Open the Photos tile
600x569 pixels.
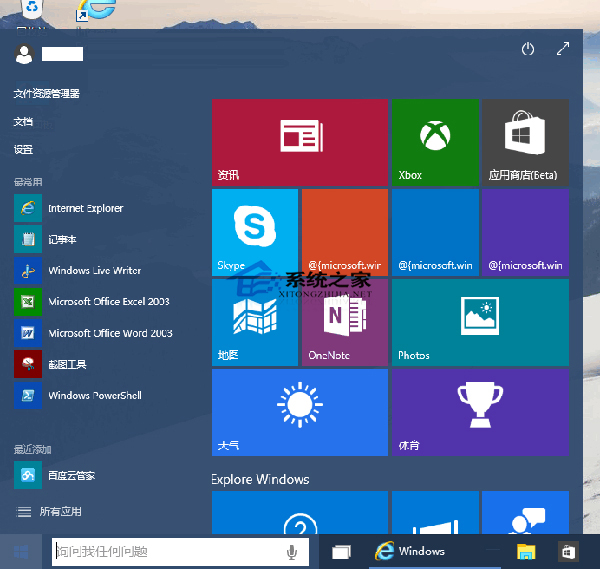480,322
